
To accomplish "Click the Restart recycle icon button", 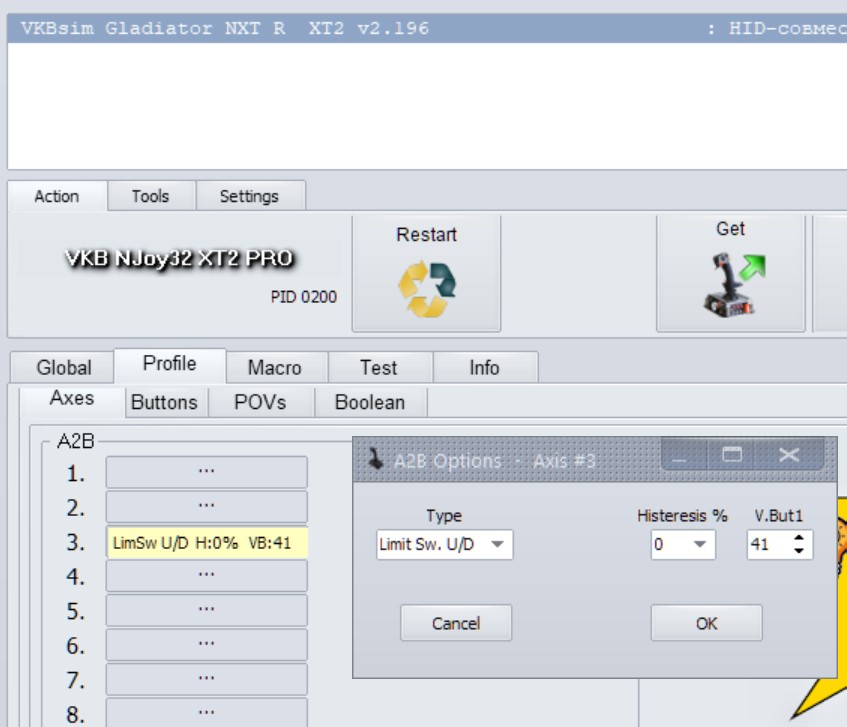I will pyautogui.click(x=426, y=273).
